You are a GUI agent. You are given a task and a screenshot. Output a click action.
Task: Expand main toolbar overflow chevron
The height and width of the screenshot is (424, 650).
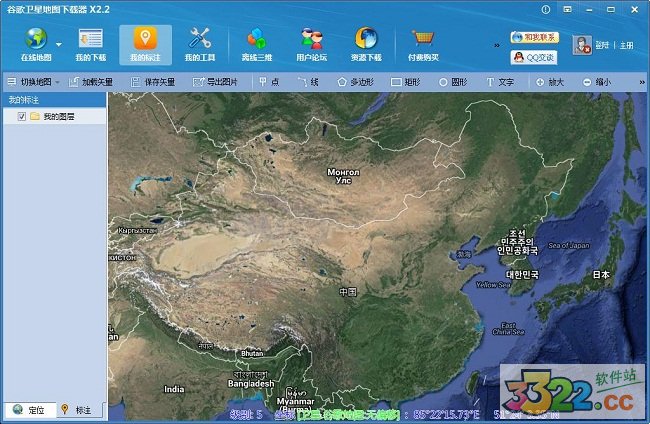coord(497,45)
